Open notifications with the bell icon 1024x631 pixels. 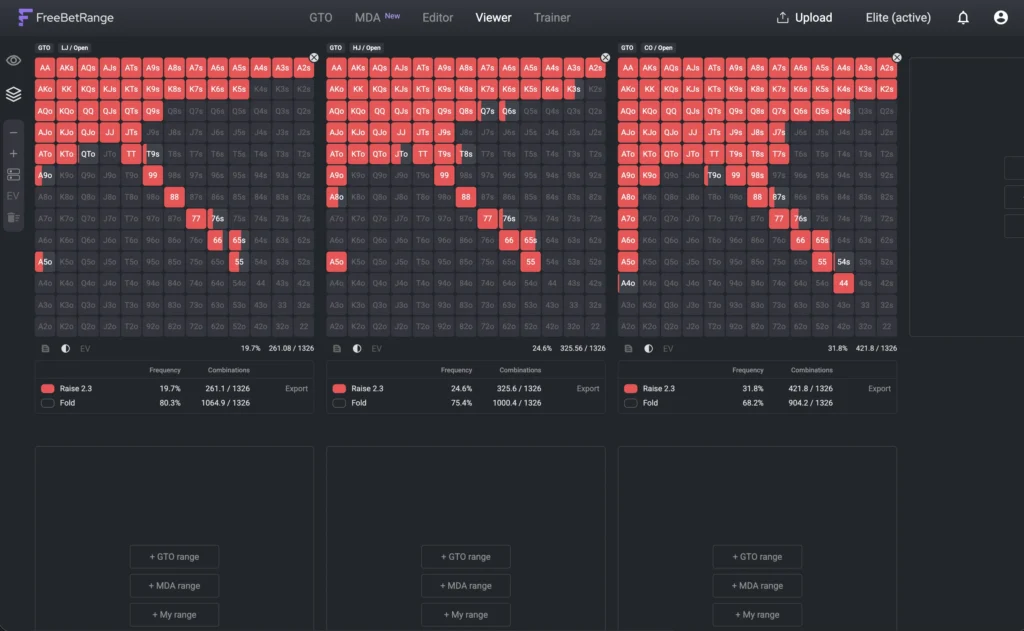point(963,17)
